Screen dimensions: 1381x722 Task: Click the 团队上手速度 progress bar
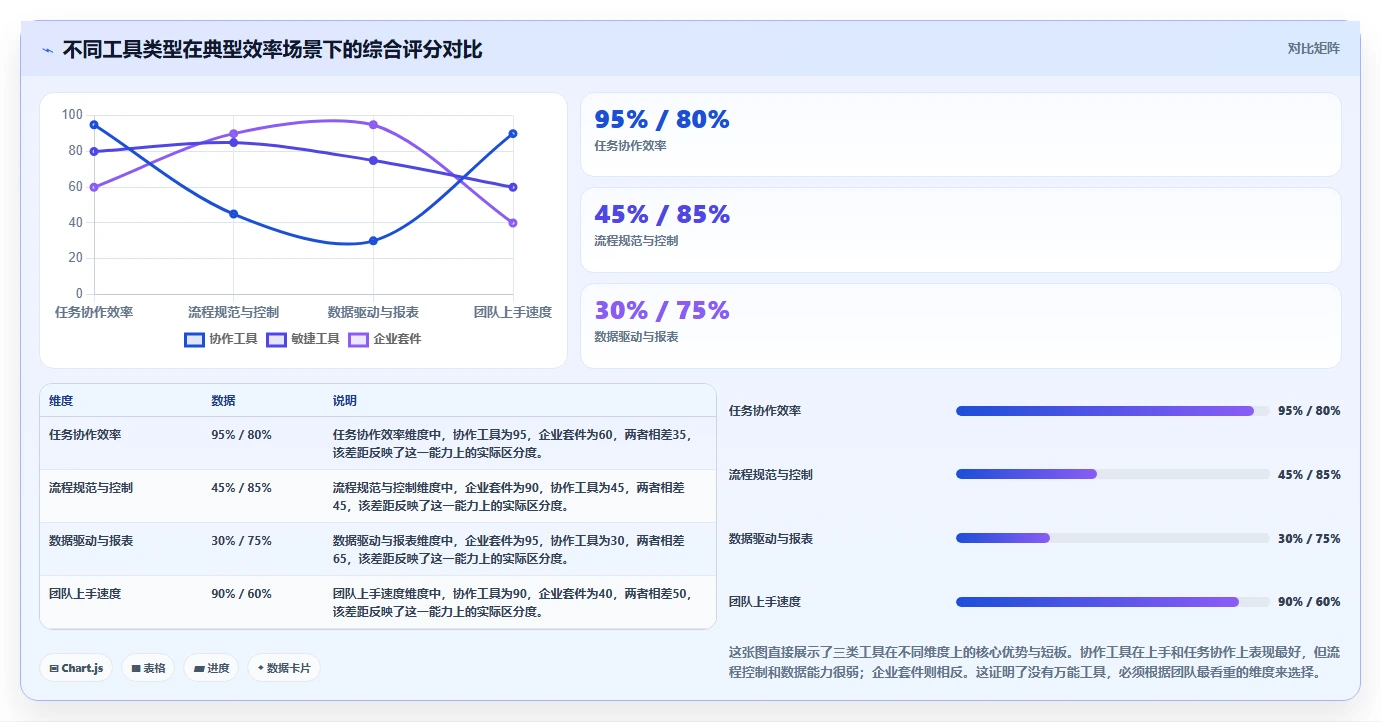pos(1113,602)
